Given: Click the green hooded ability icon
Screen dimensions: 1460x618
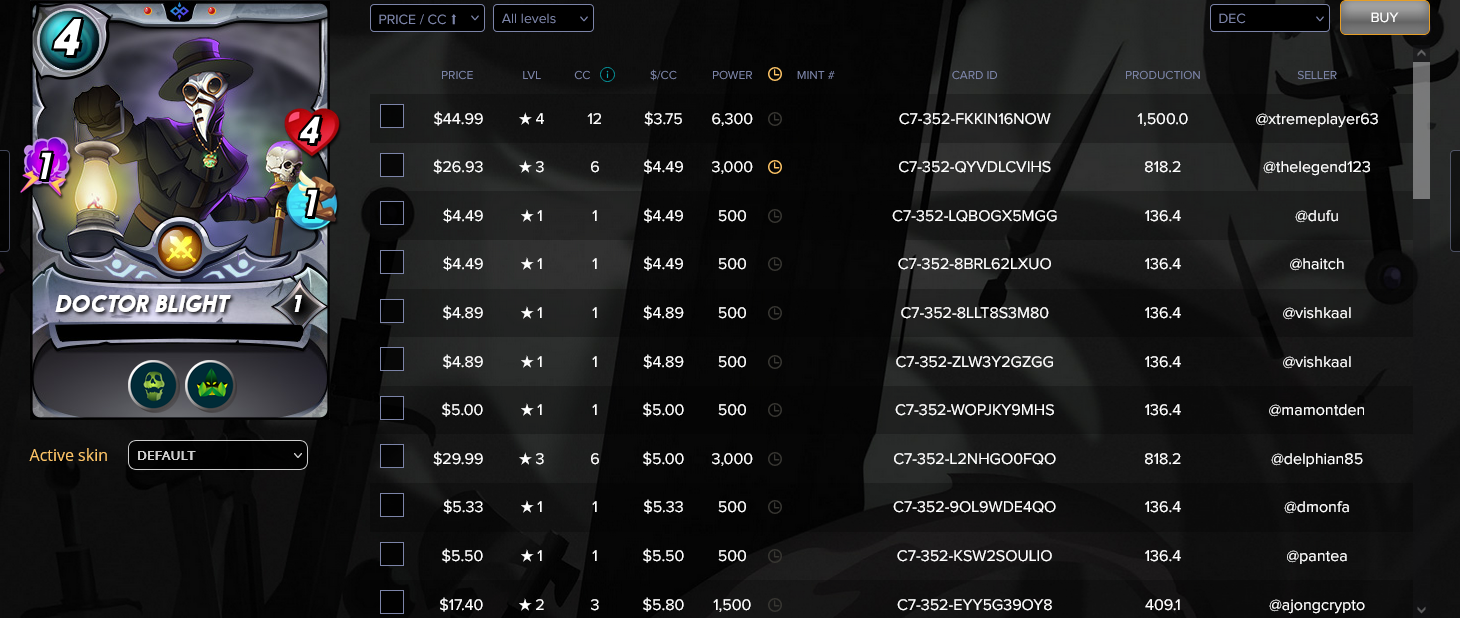Looking at the screenshot, I should (x=210, y=385).
